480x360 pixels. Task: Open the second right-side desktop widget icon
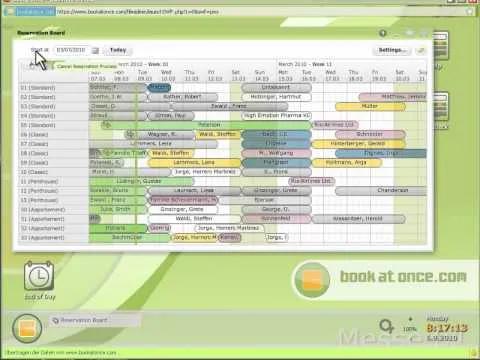point(441,107)
